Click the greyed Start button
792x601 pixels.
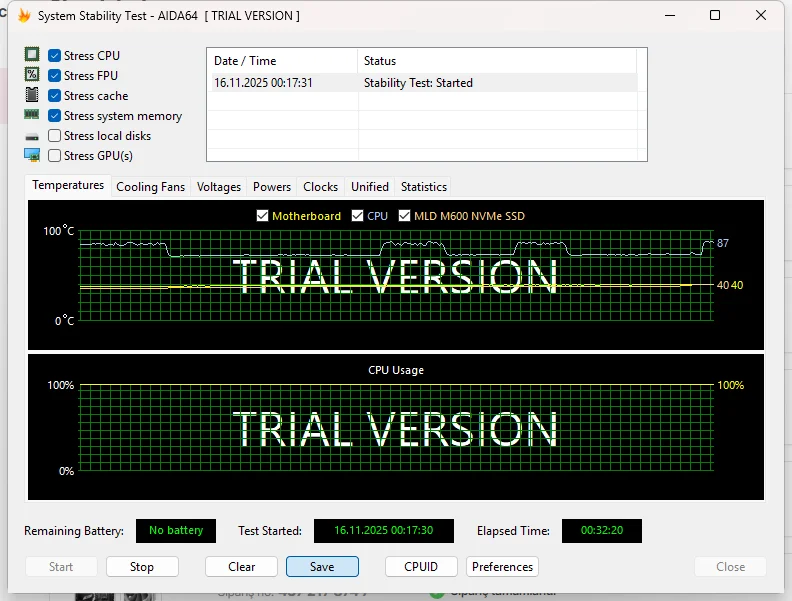coord(61,567)
